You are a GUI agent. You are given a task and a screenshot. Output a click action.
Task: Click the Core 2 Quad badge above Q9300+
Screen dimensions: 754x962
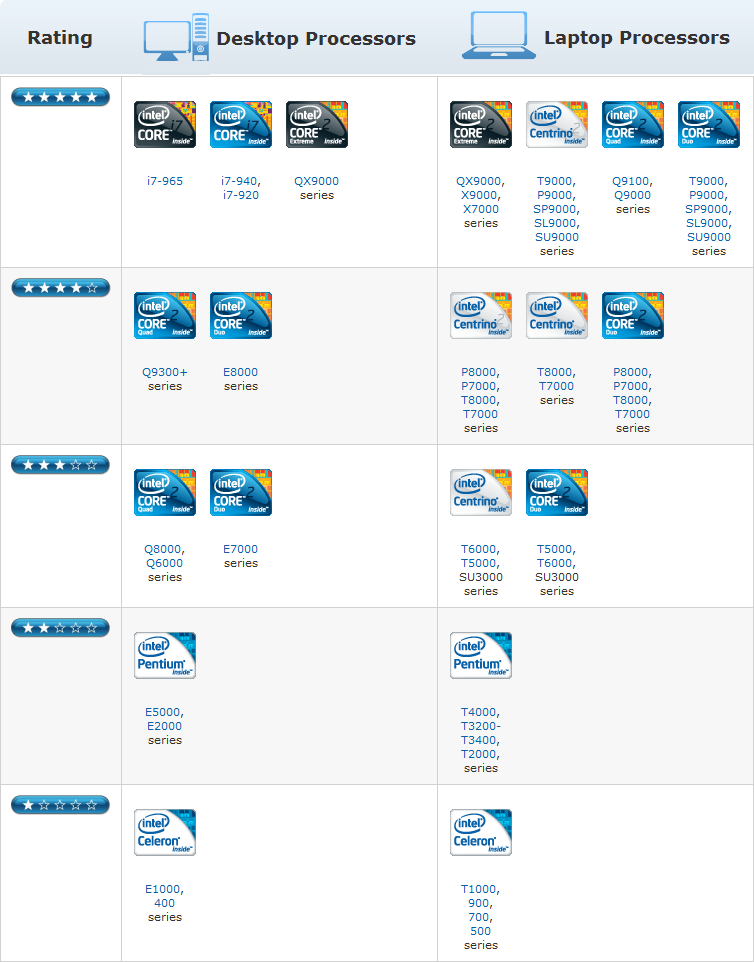164,315
